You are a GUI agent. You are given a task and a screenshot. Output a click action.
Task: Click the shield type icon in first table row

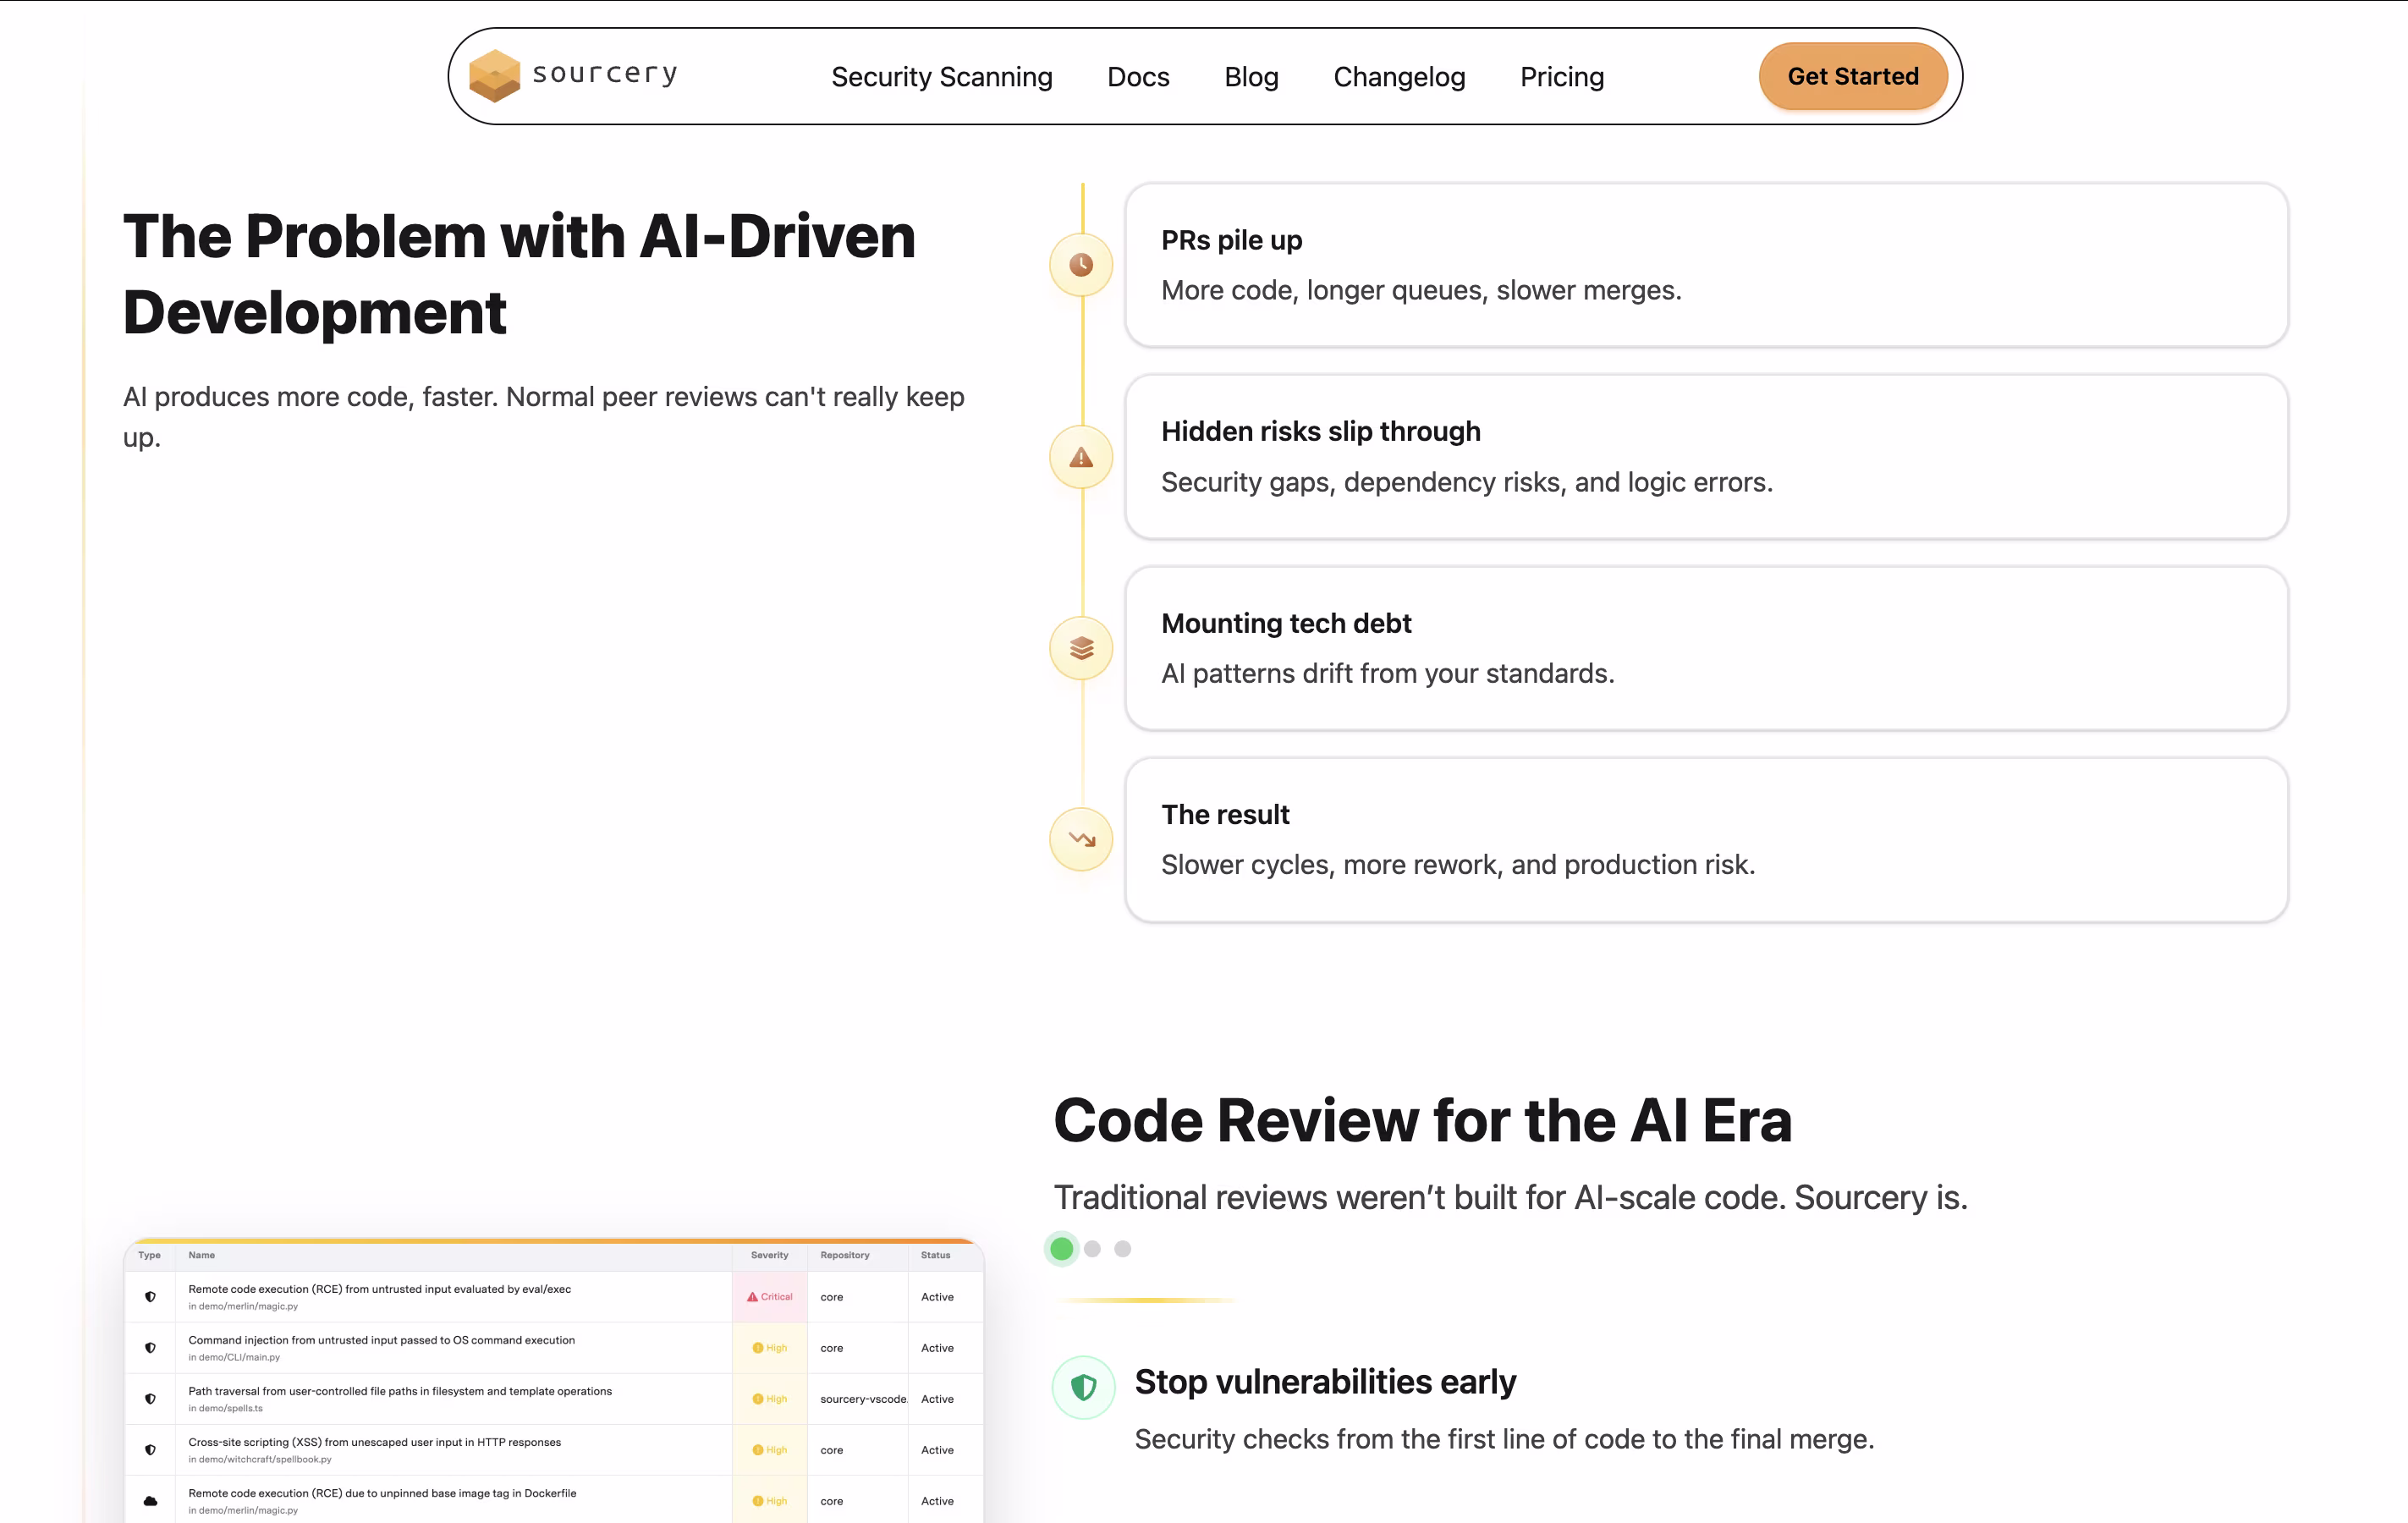tap(150, 1296)
